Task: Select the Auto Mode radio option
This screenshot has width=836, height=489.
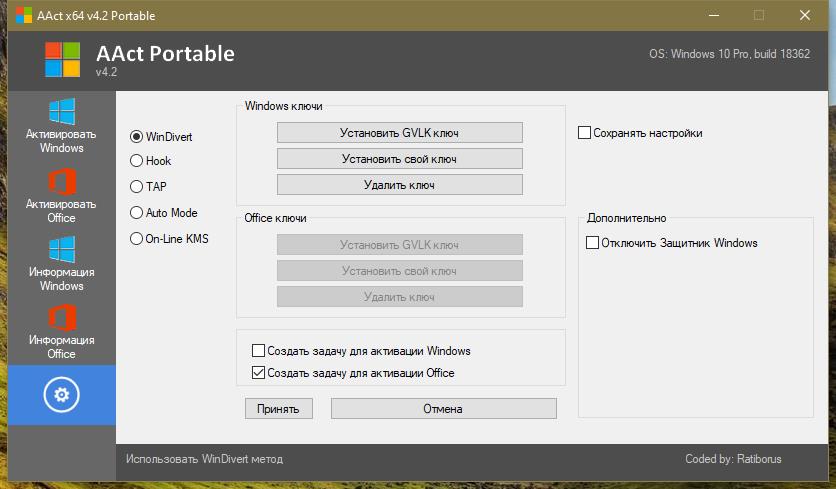Action: 136,213
